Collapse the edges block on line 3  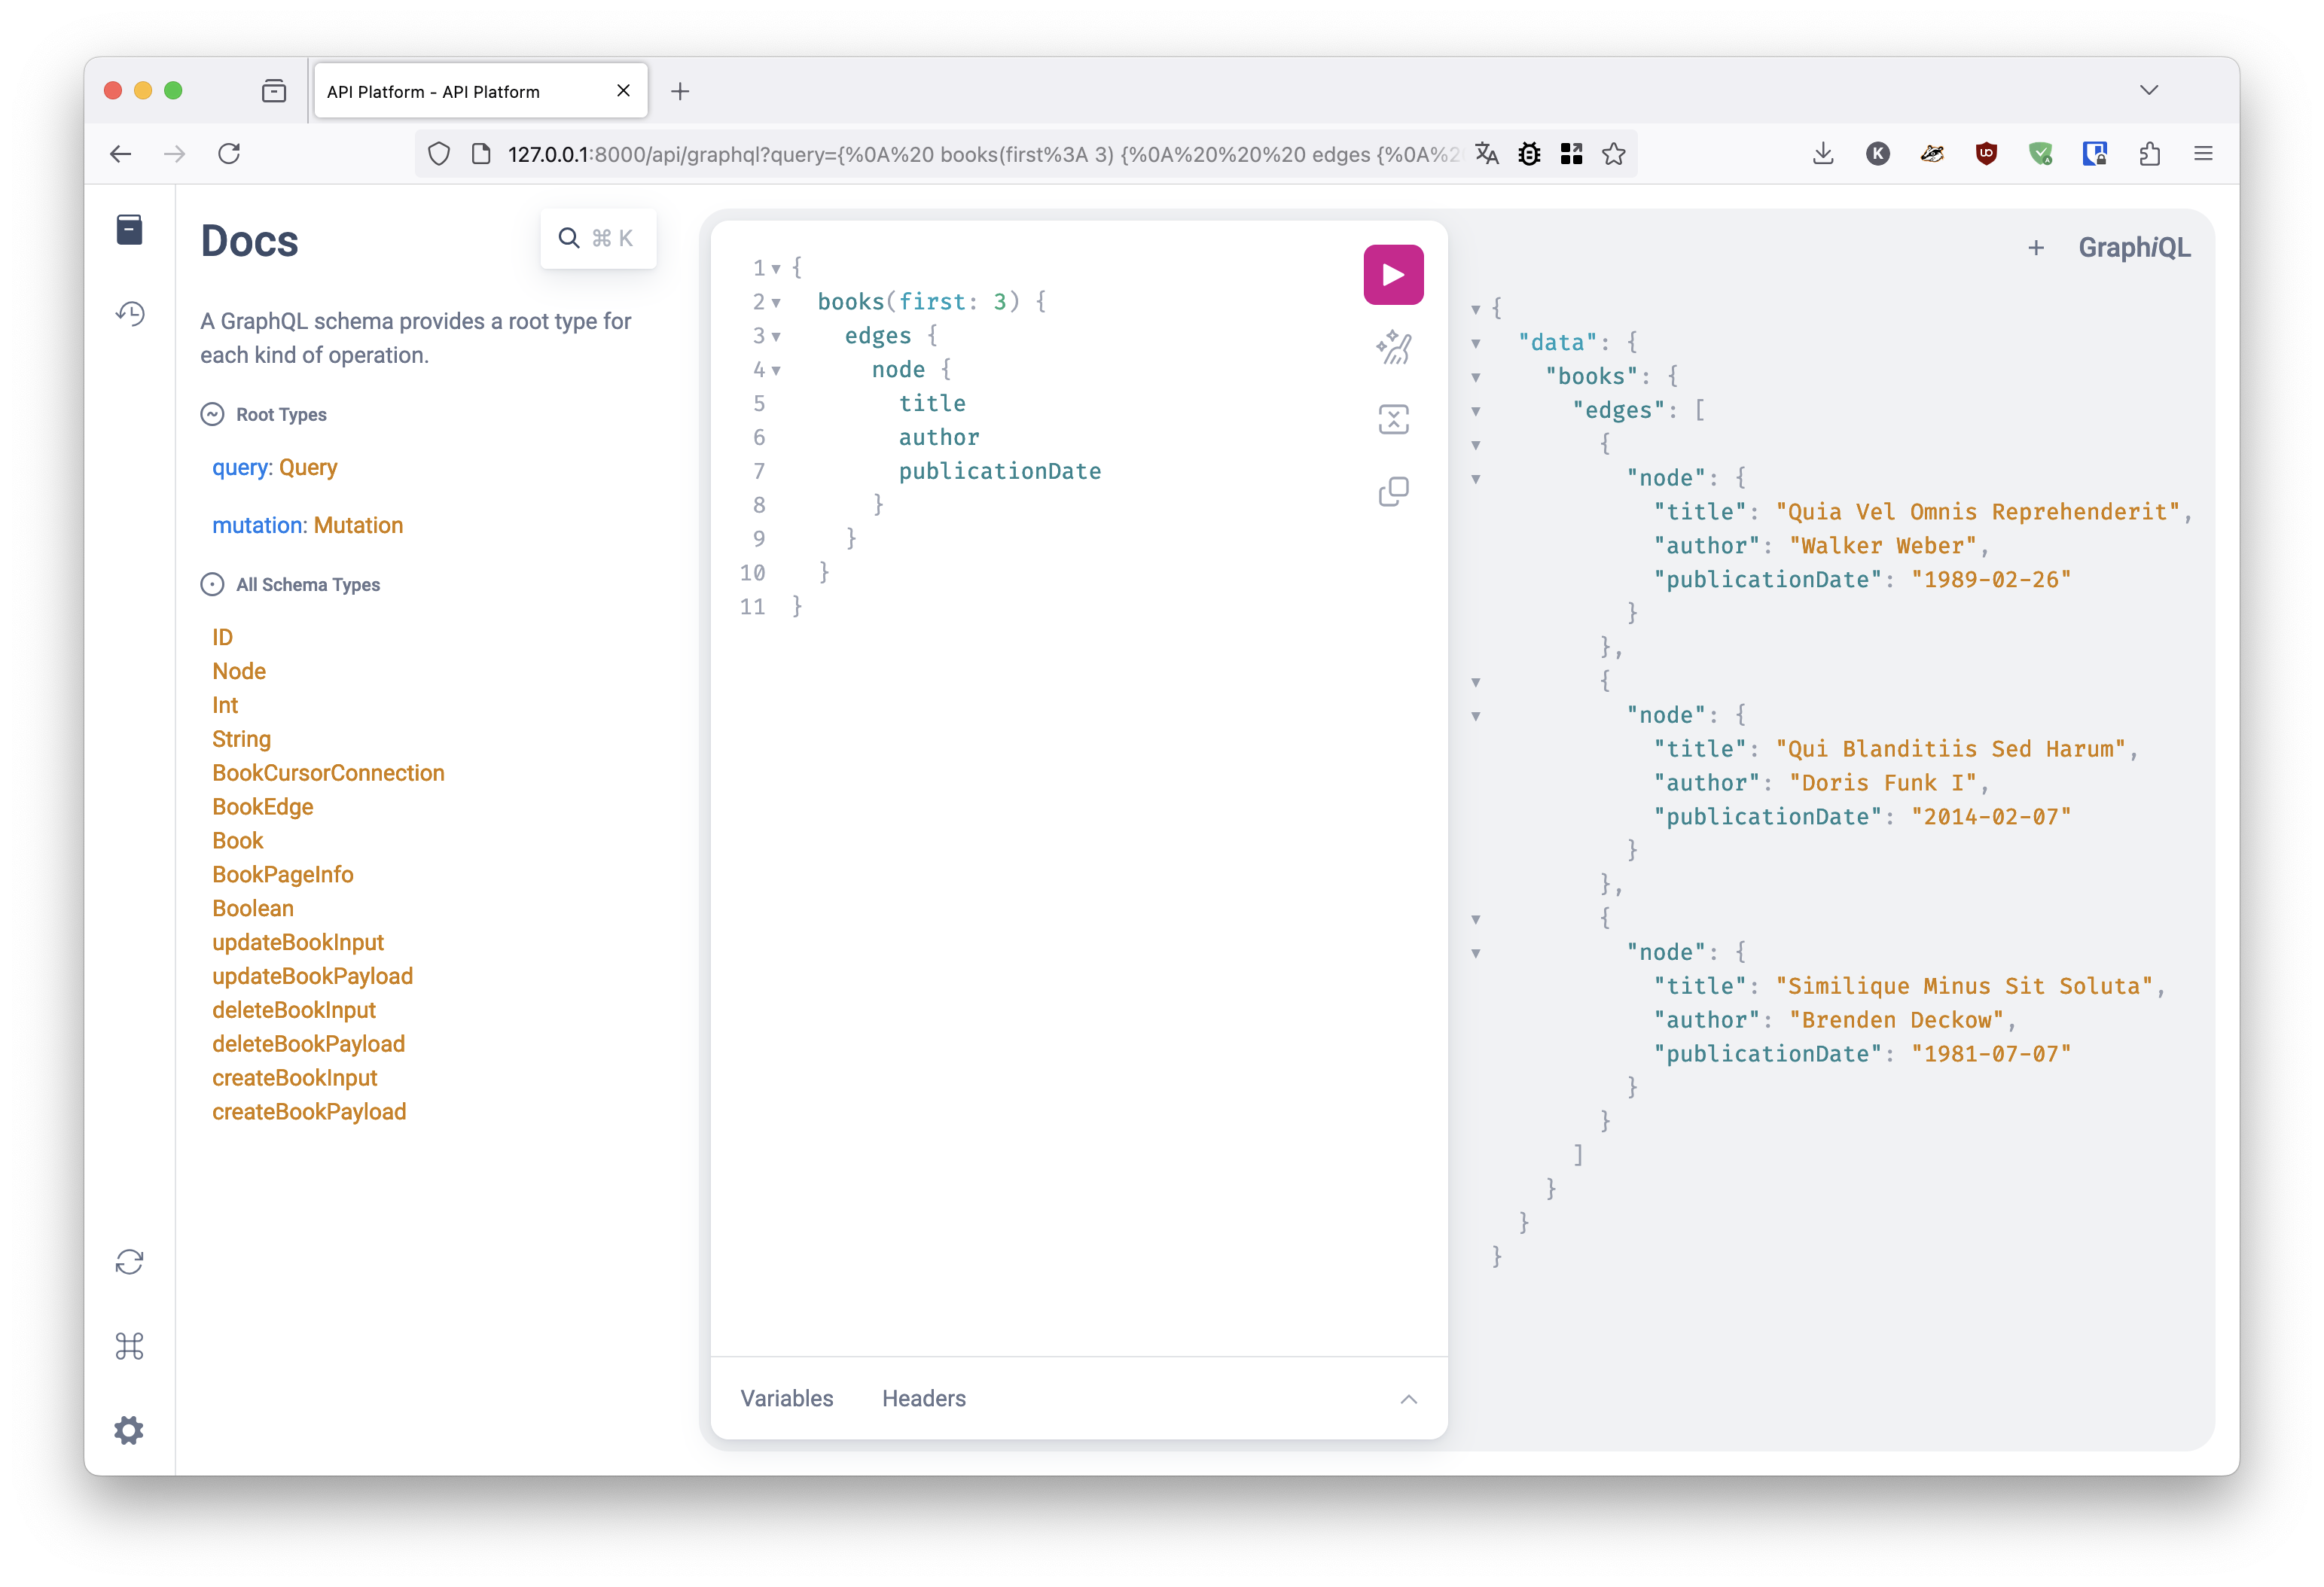tap(779, 336)
